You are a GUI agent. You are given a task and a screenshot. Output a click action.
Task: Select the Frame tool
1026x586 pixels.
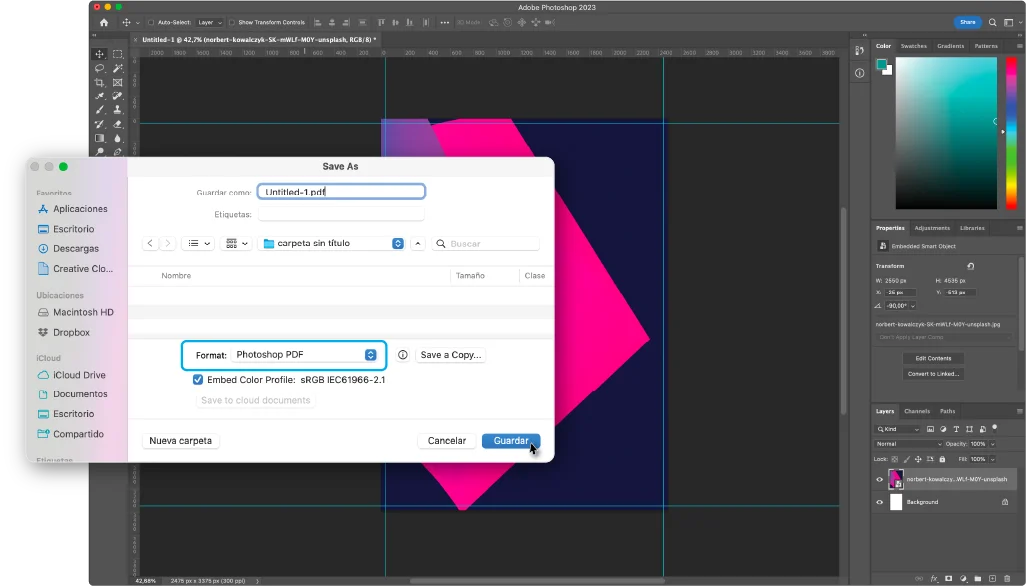click(x=118, y=82)
